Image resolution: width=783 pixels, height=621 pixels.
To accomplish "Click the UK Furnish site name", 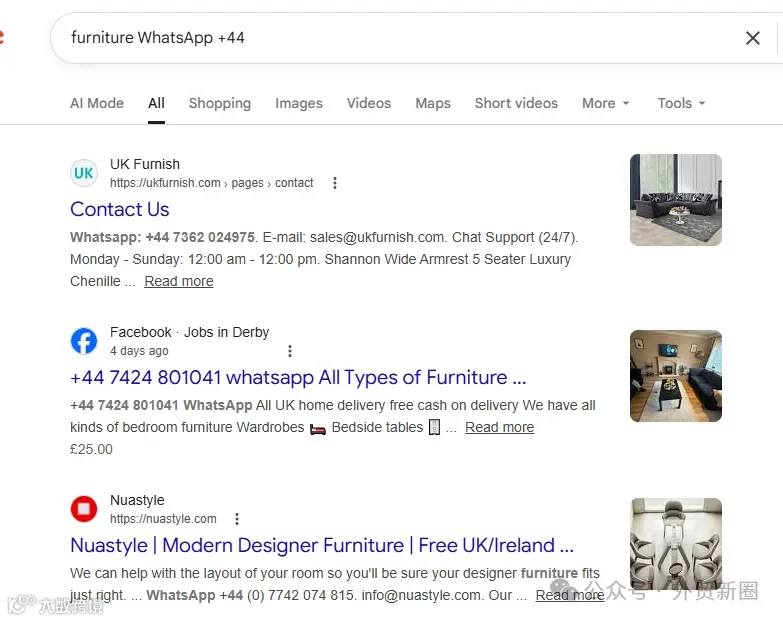I will (x=145, y=164).
